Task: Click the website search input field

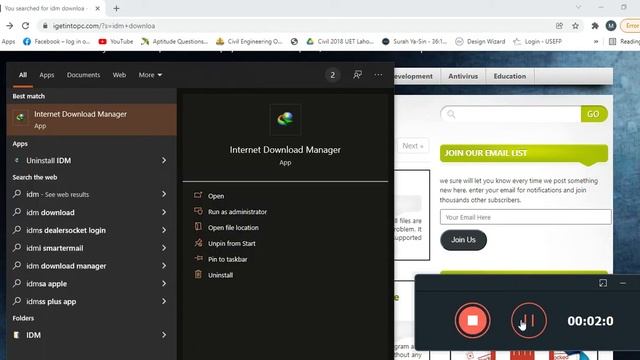Action: 511,114
